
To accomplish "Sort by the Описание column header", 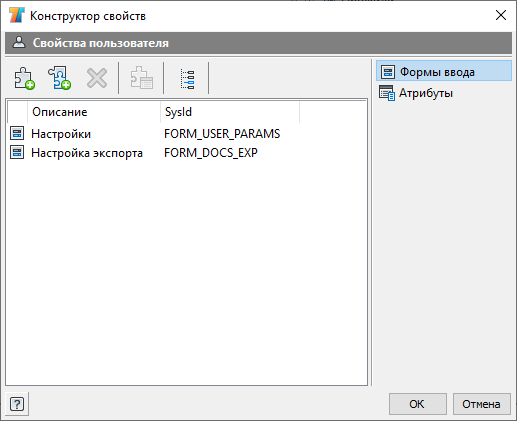I will (x=94, y=112).
